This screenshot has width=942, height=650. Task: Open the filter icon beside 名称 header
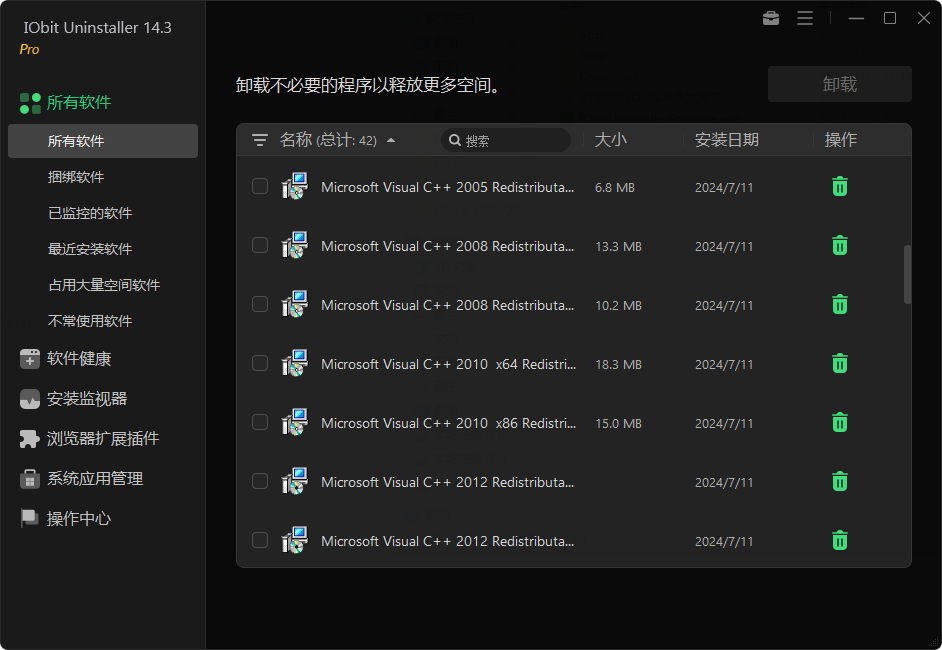pos(259,140)
